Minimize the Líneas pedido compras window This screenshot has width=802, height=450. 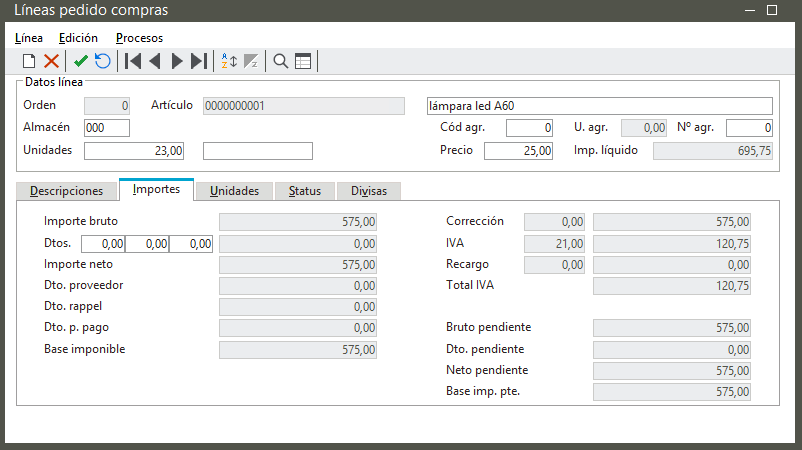(750, 10)
